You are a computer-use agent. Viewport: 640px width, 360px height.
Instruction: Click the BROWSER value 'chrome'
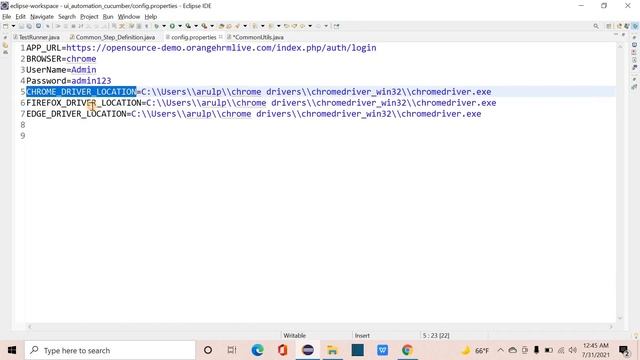pyautogui.click(x=81, y=59)
